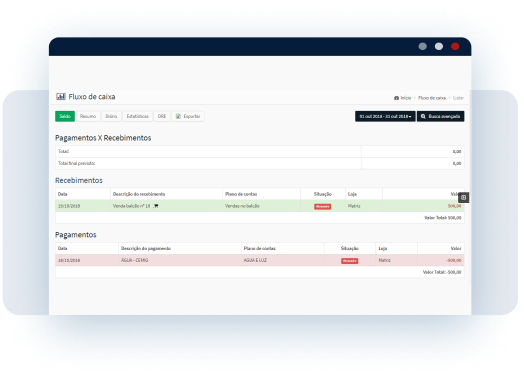Click the Valor Total in Recebimentos table
This screenshot has height=378, width=524.
pos(443,218)
